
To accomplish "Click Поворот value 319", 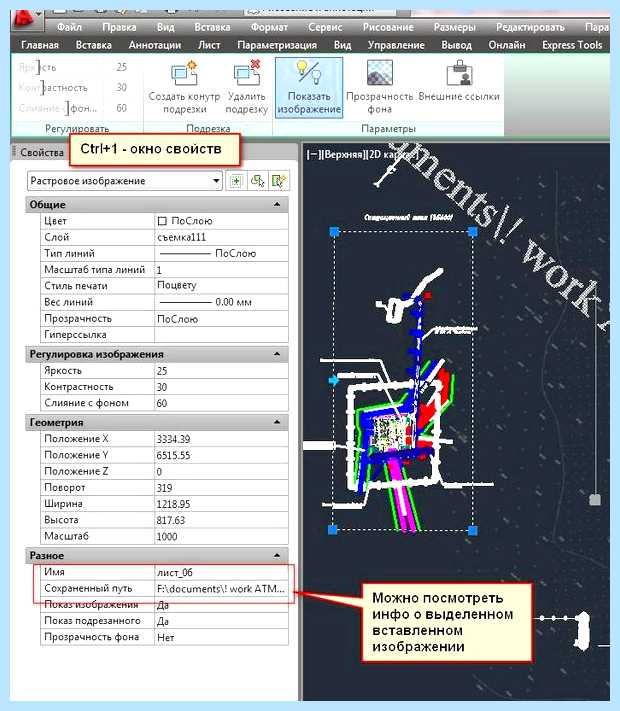I will (221, 488).
